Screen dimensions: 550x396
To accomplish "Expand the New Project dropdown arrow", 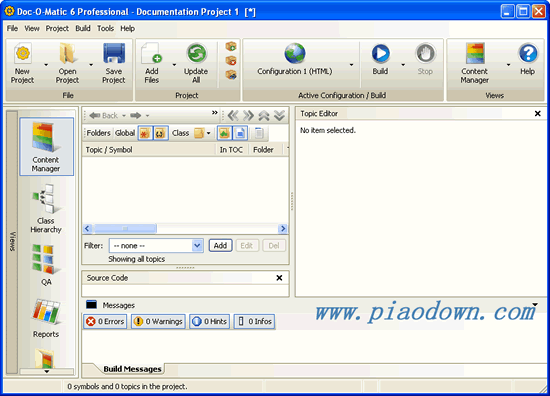I will point(46,65).
